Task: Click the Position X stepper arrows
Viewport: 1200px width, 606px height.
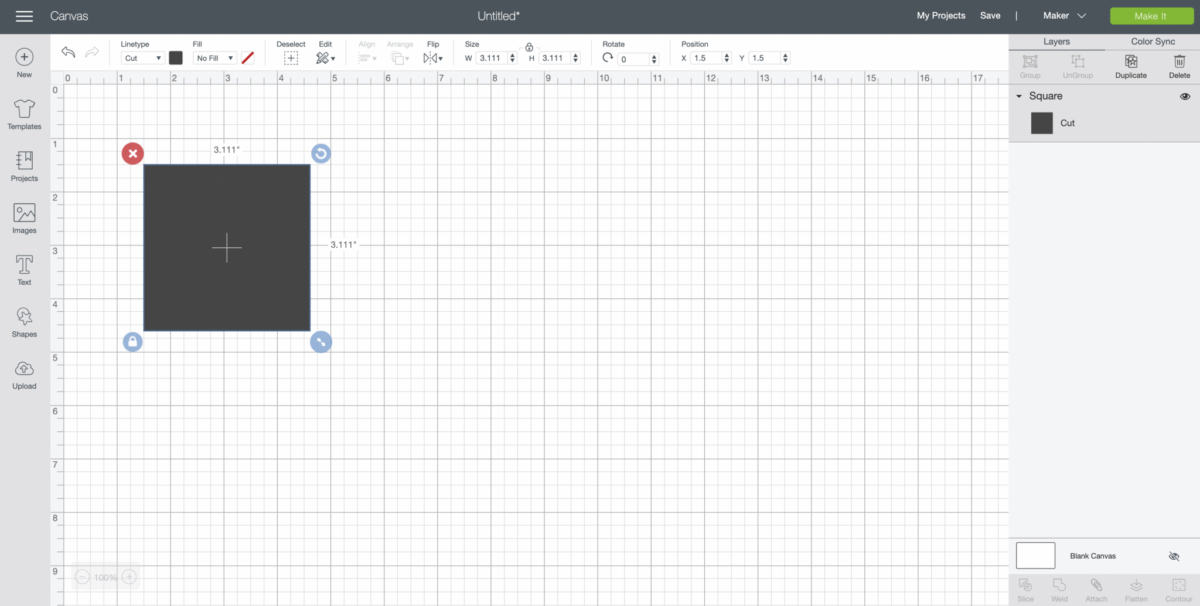Action: [727, 58]
